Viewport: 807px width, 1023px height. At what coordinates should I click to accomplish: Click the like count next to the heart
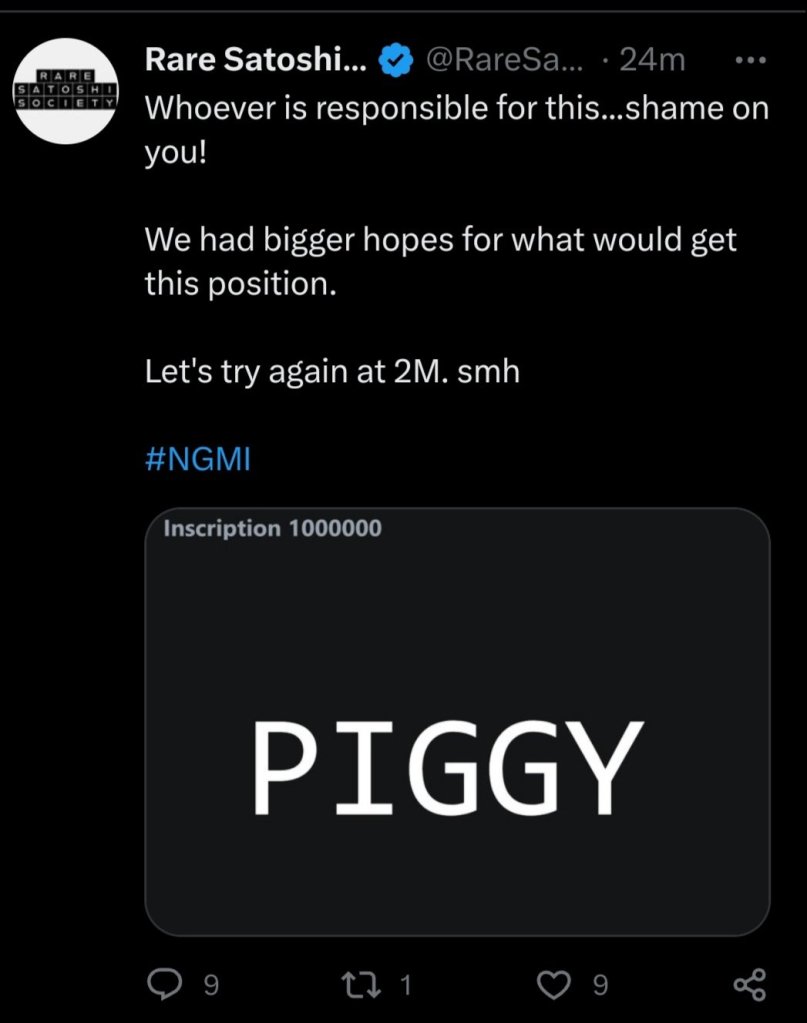coord(599,986)
